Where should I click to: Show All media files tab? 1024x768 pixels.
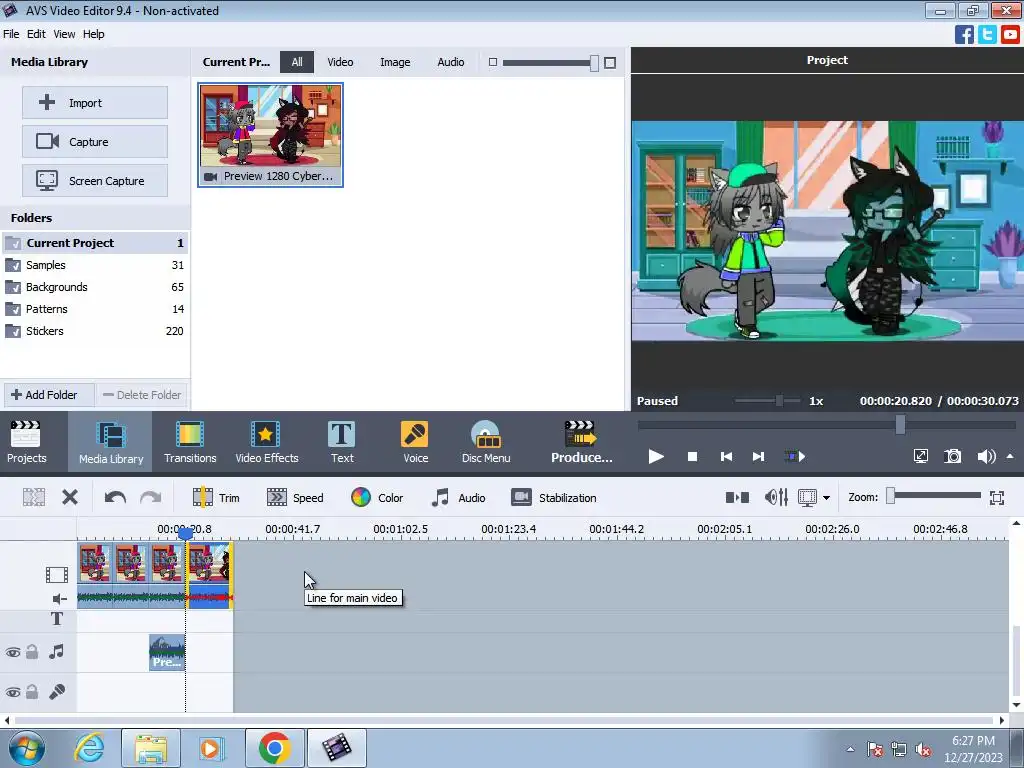click(297, 62)
